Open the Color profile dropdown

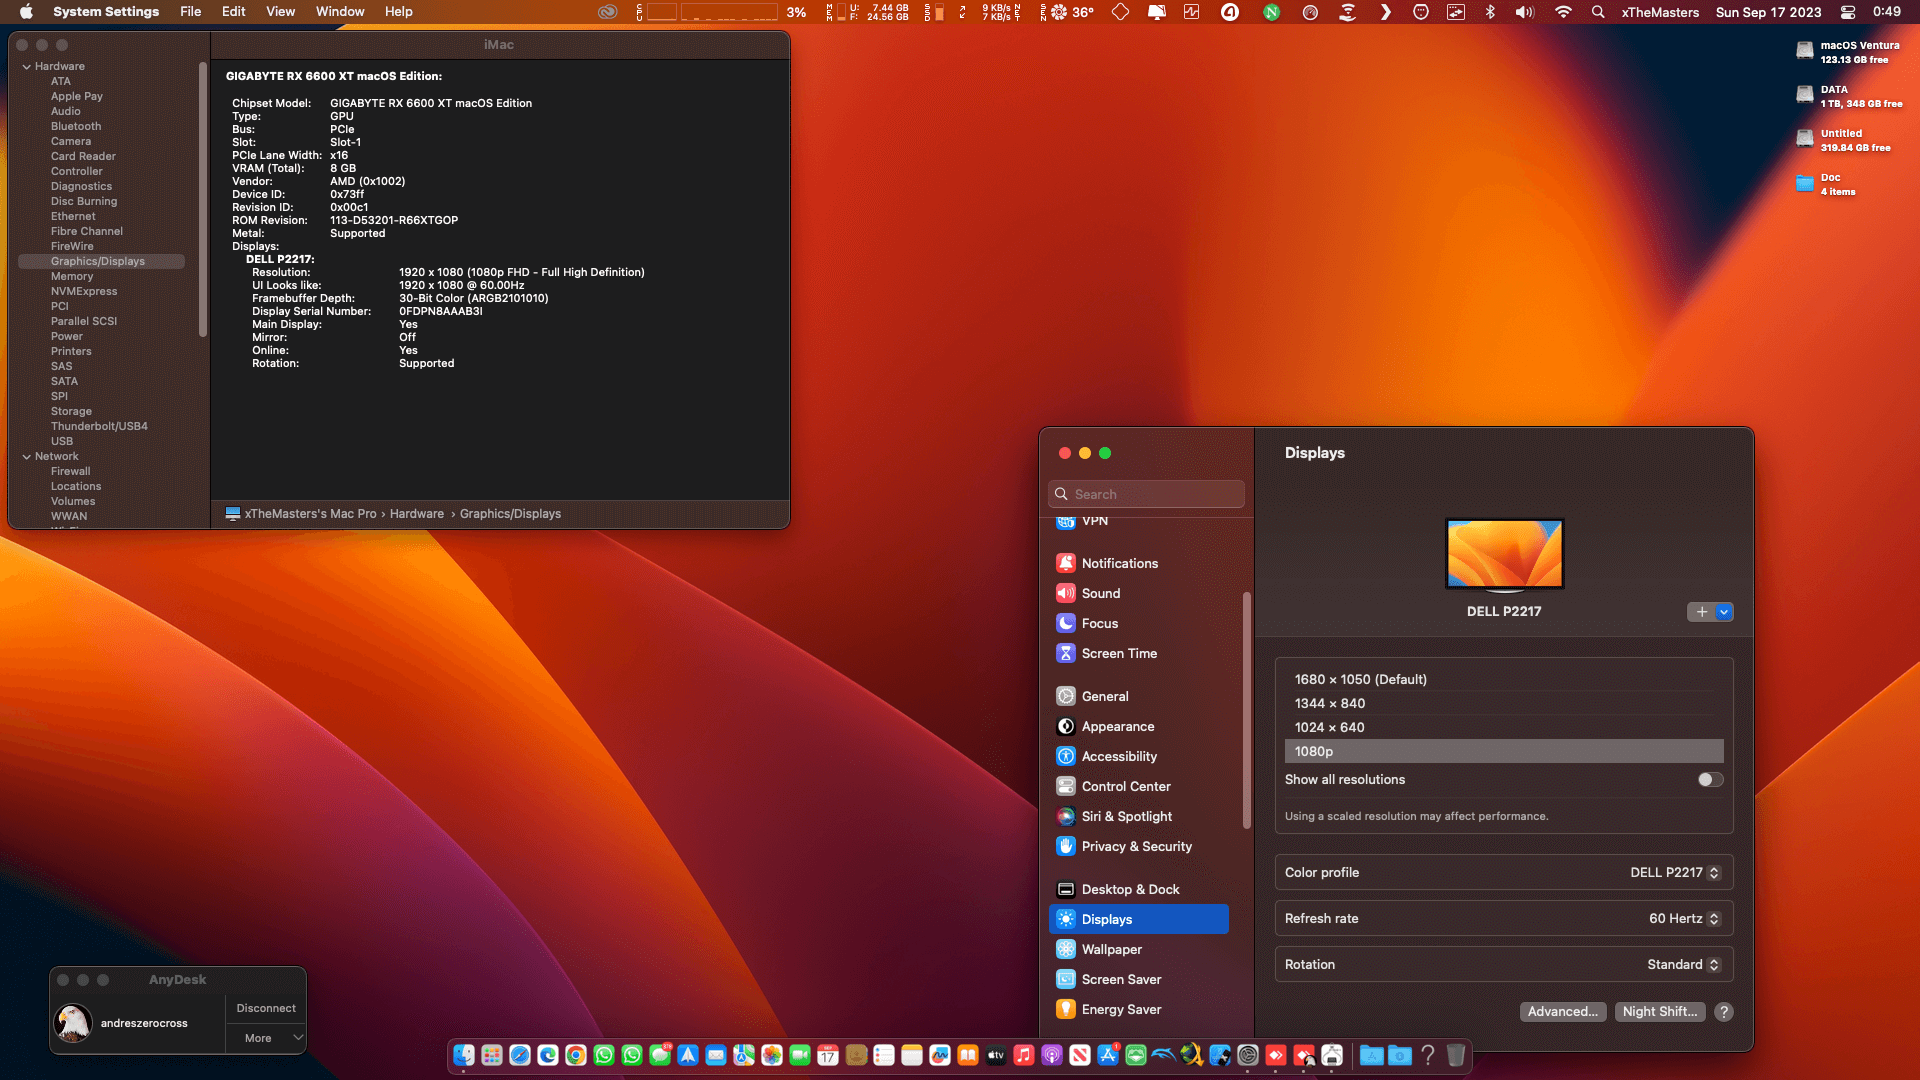point(1675,873)
